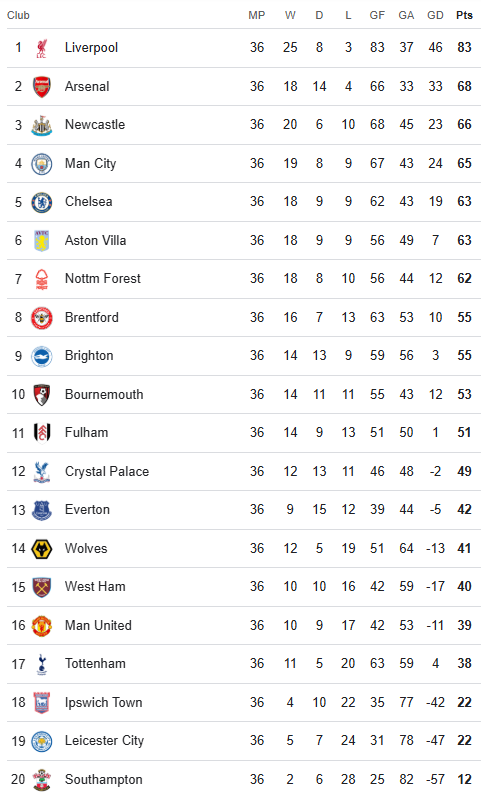Screen dimensions: 481x795
Task: Click the Man City badge icon
Action: tap(42, 164)
